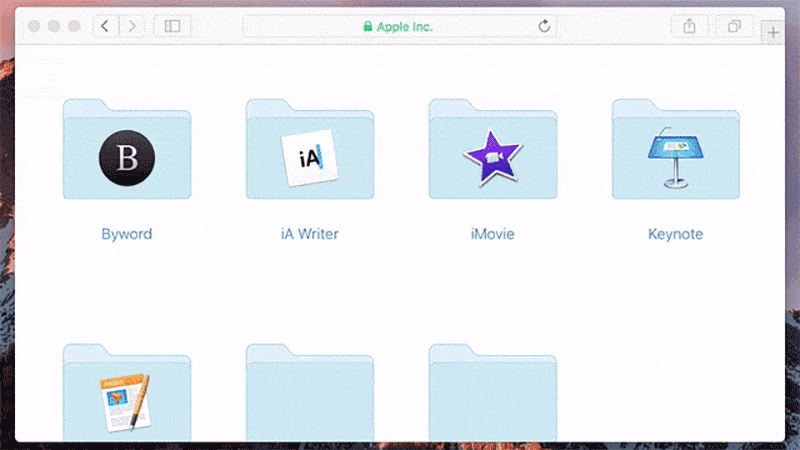Click the Apple Inc. address bar
The width and height of the screenshot is (800, 450).
coord(399,26)
